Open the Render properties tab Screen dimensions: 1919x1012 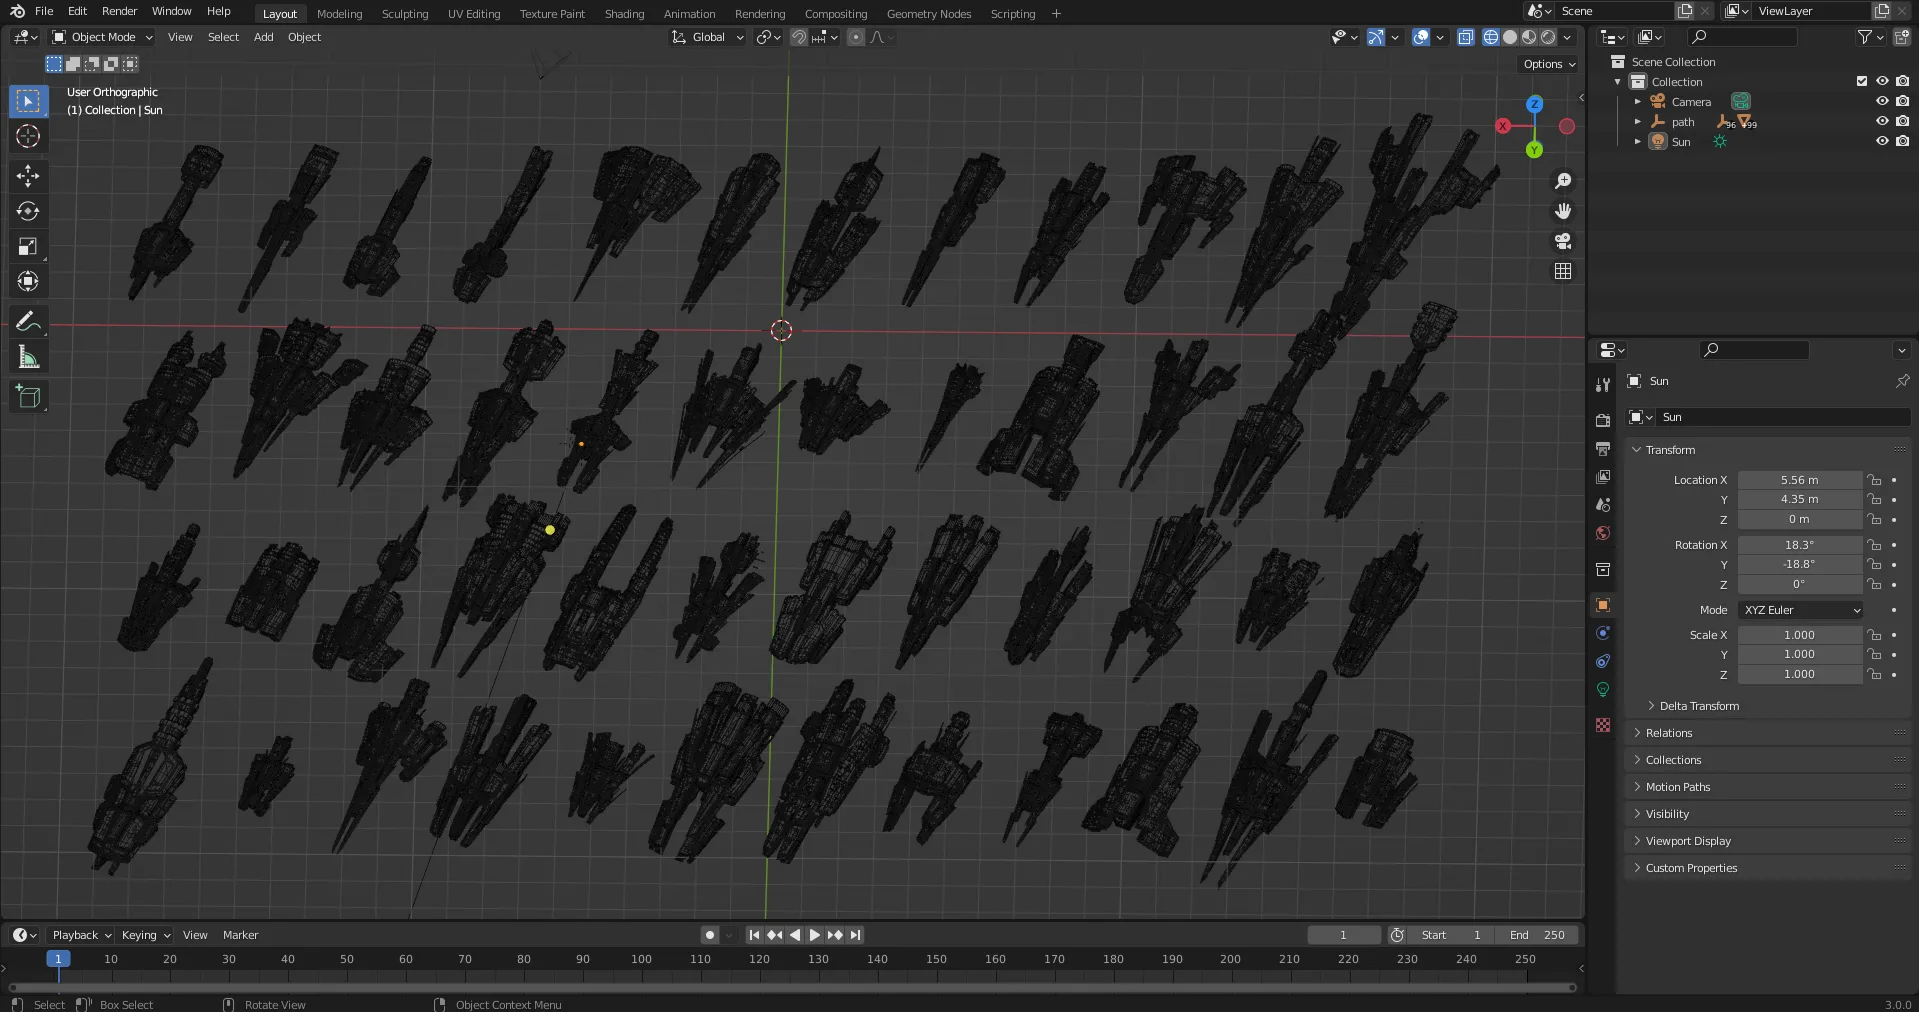[1603, 421]
